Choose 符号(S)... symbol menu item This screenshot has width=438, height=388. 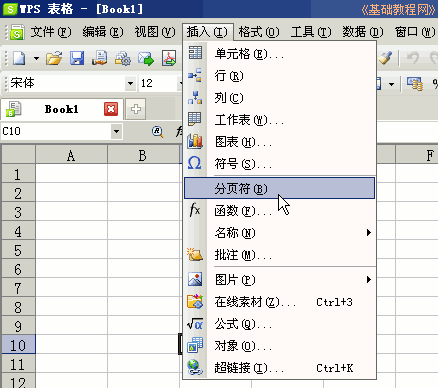click(x=279, y=164)
